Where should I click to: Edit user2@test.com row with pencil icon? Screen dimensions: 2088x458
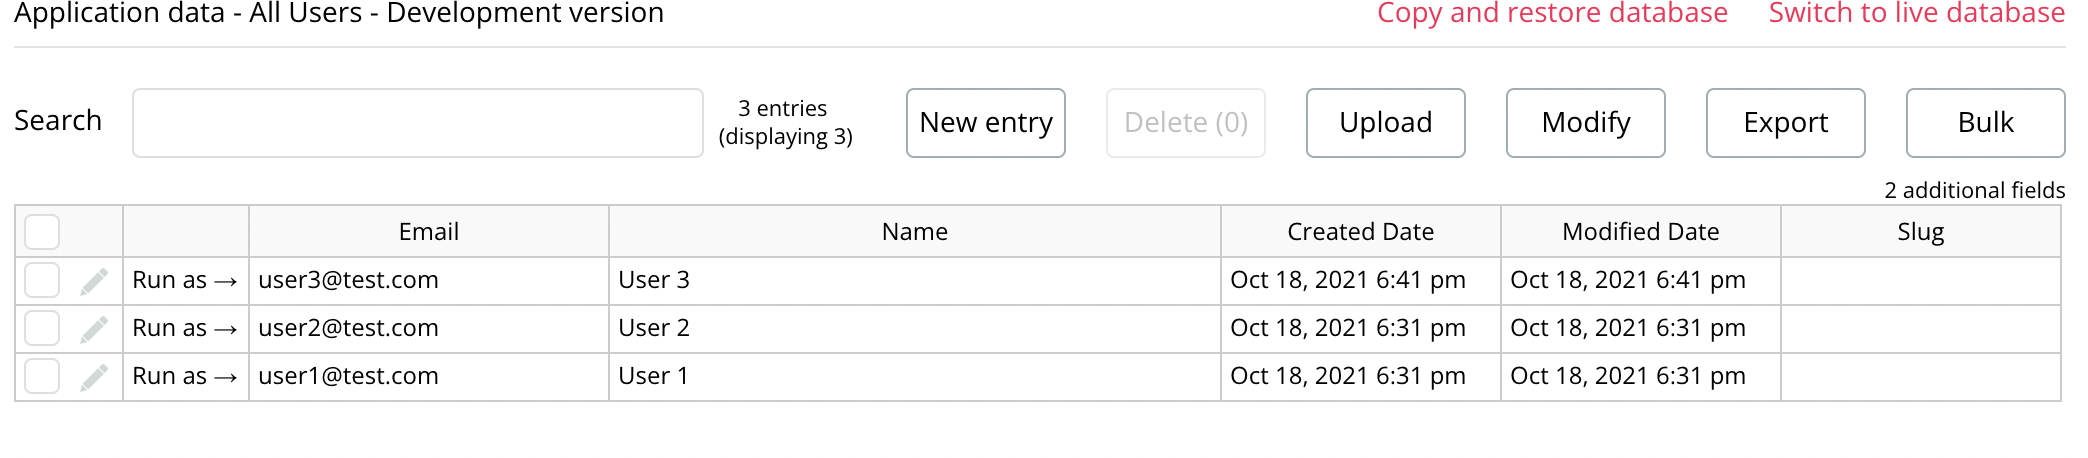click(94, 329)
